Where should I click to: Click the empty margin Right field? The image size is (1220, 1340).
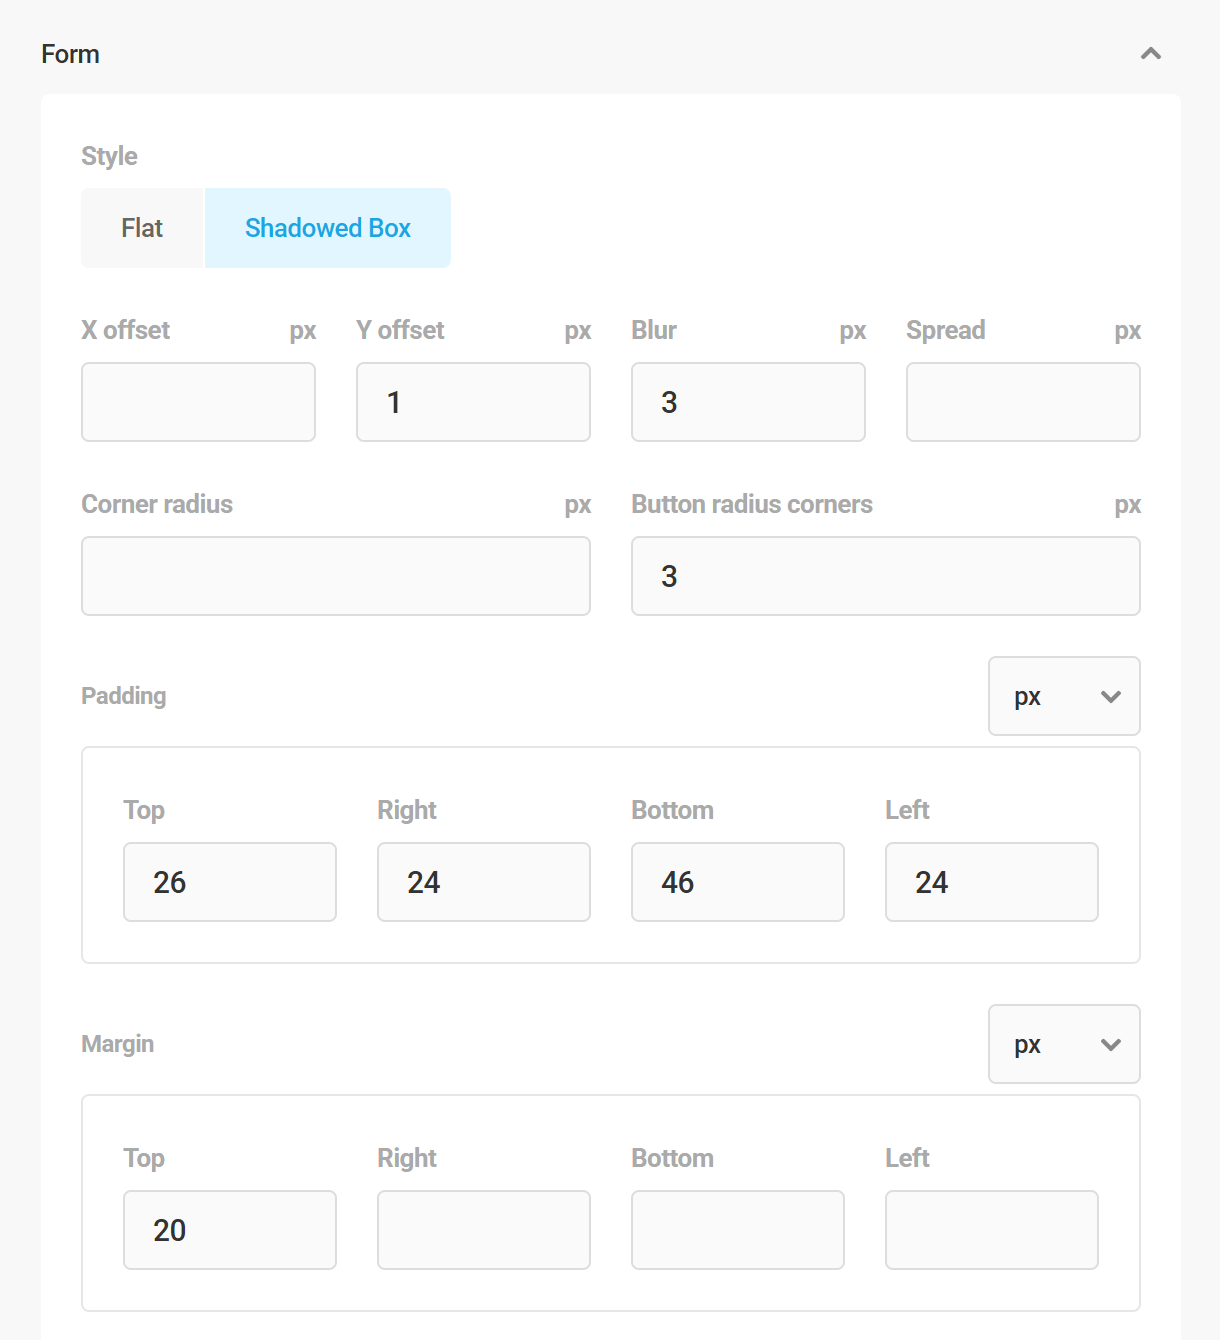[483, 1230]
